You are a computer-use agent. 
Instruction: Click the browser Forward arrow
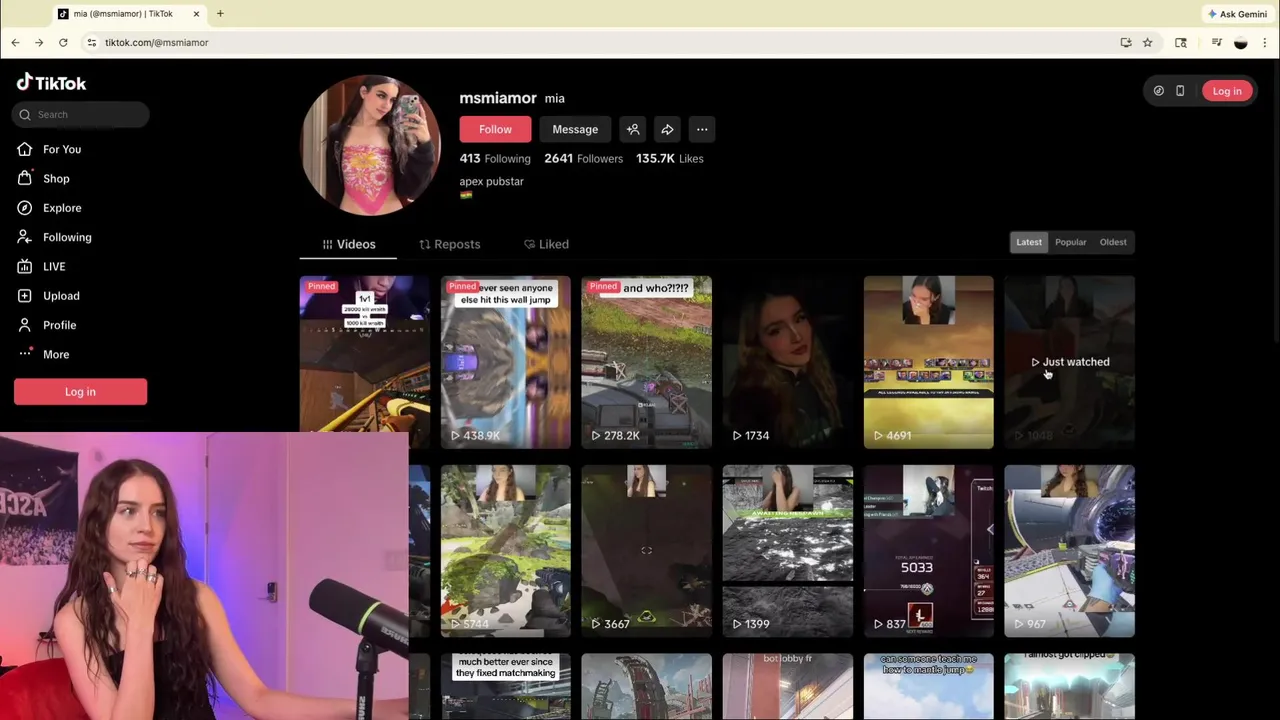(39, 43)
